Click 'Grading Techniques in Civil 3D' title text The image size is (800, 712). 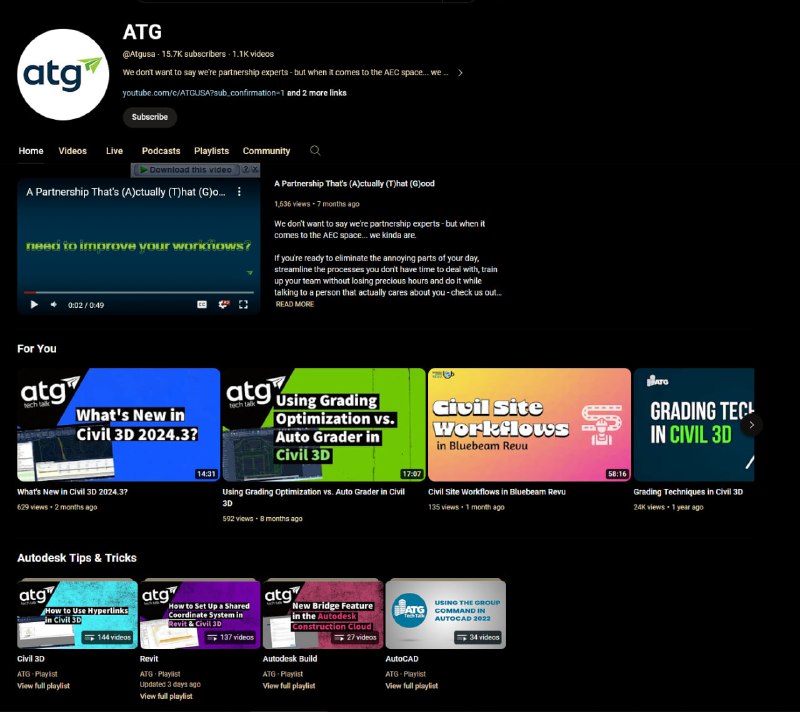coord(688,492)
